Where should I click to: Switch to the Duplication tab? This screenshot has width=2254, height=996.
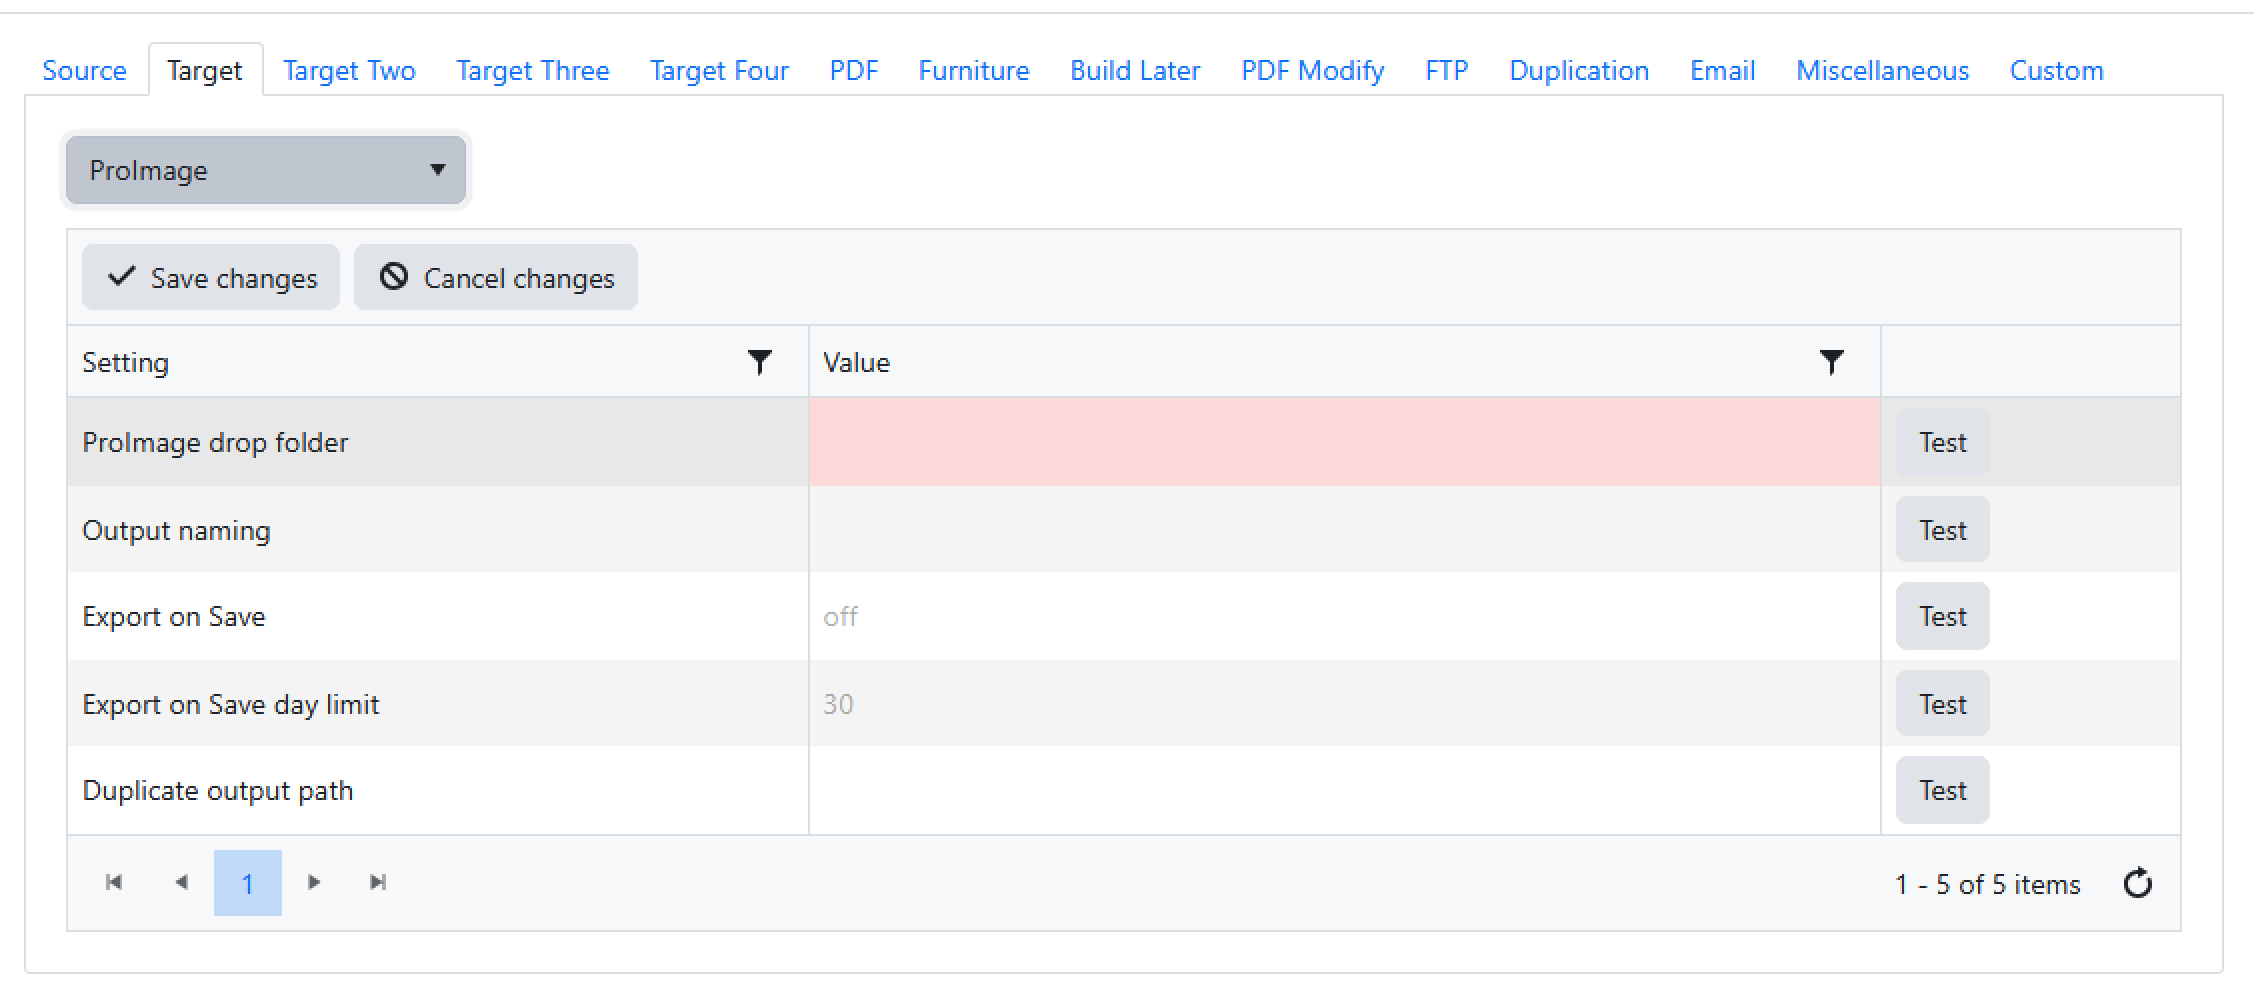point(1578,70)
